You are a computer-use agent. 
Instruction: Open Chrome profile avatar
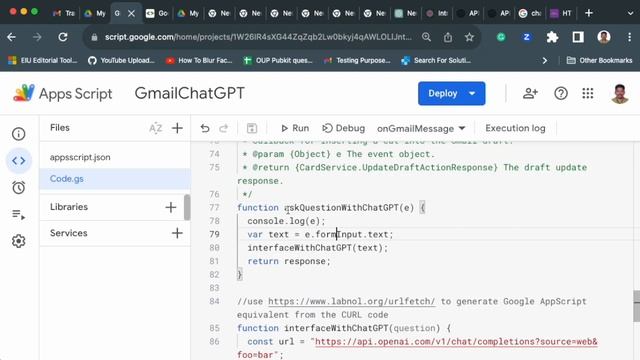604,37
